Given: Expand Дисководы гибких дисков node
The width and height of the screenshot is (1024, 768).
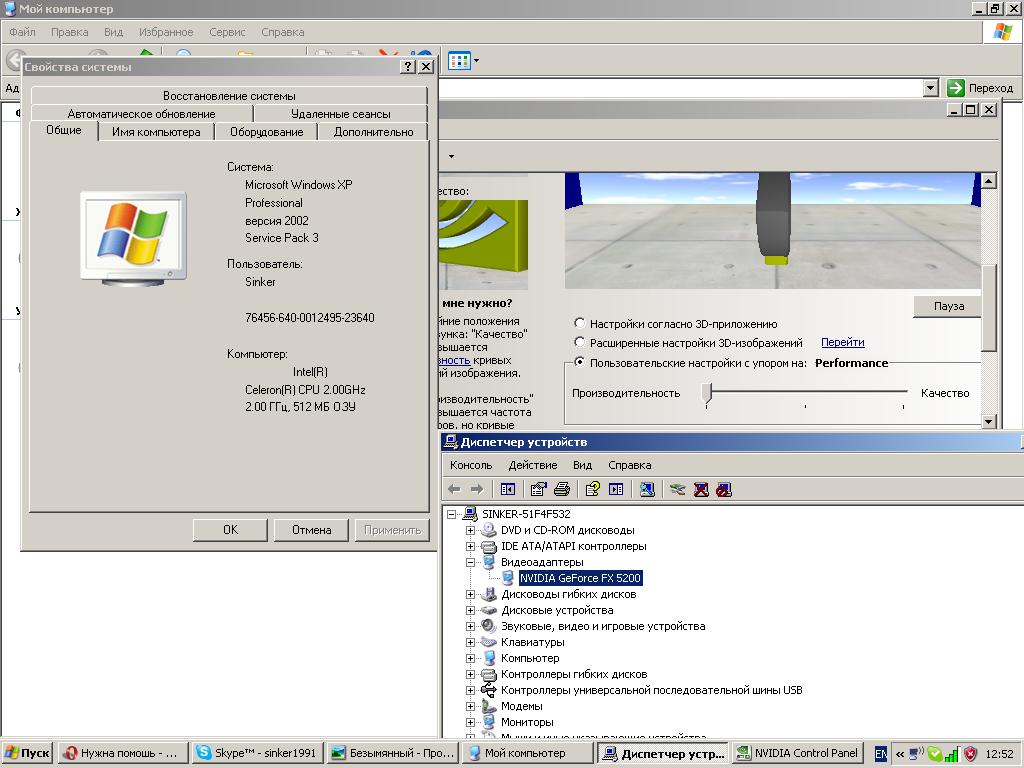Looking at the screenshot, I should [470, 594].
